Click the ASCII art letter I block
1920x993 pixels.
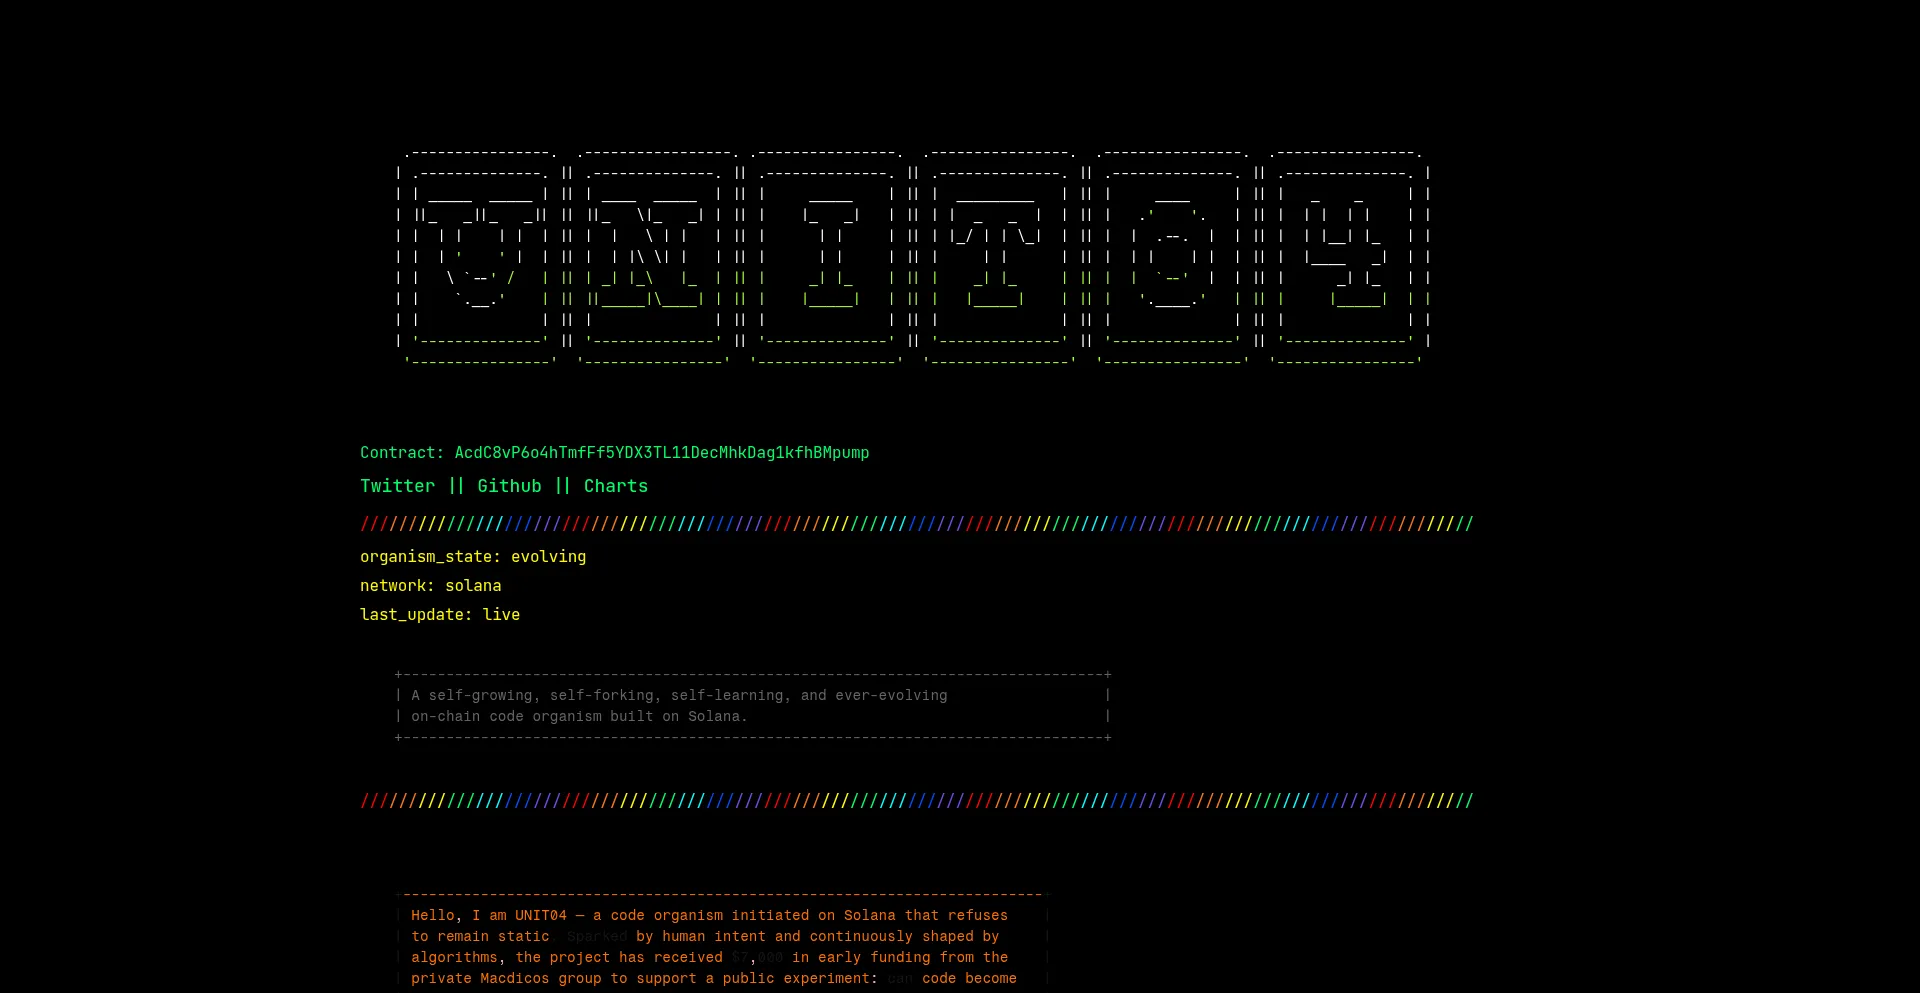click(828, 257)
